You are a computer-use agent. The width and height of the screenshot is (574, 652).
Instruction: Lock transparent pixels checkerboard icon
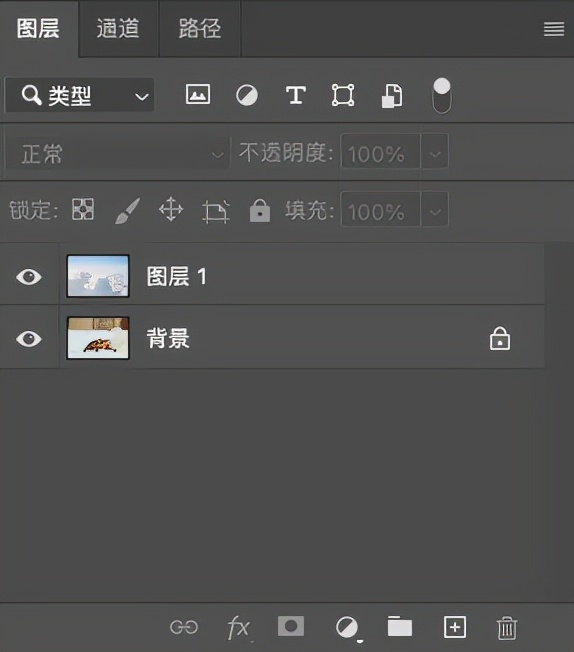[x=83, y=209]
